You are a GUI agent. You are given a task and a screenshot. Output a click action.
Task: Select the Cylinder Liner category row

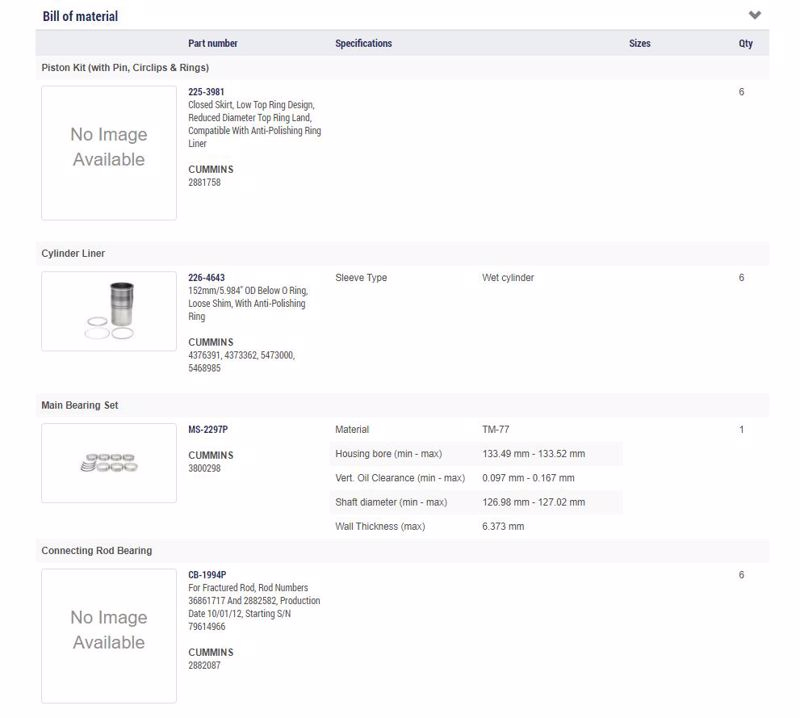tap(402, 253)
